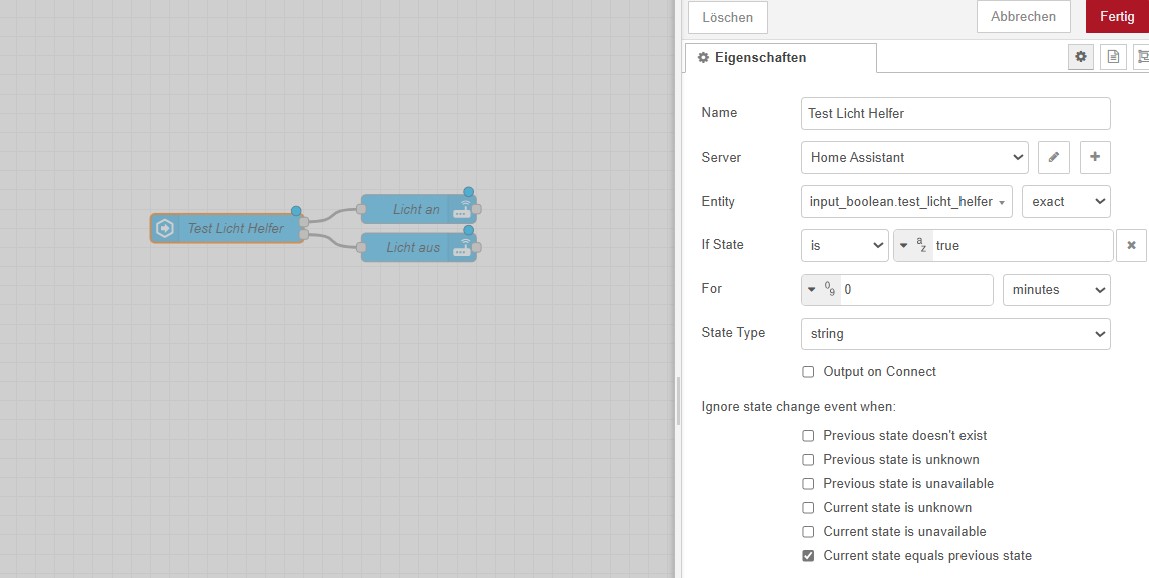Click the service icon on Licht aus node

[462, 247]
